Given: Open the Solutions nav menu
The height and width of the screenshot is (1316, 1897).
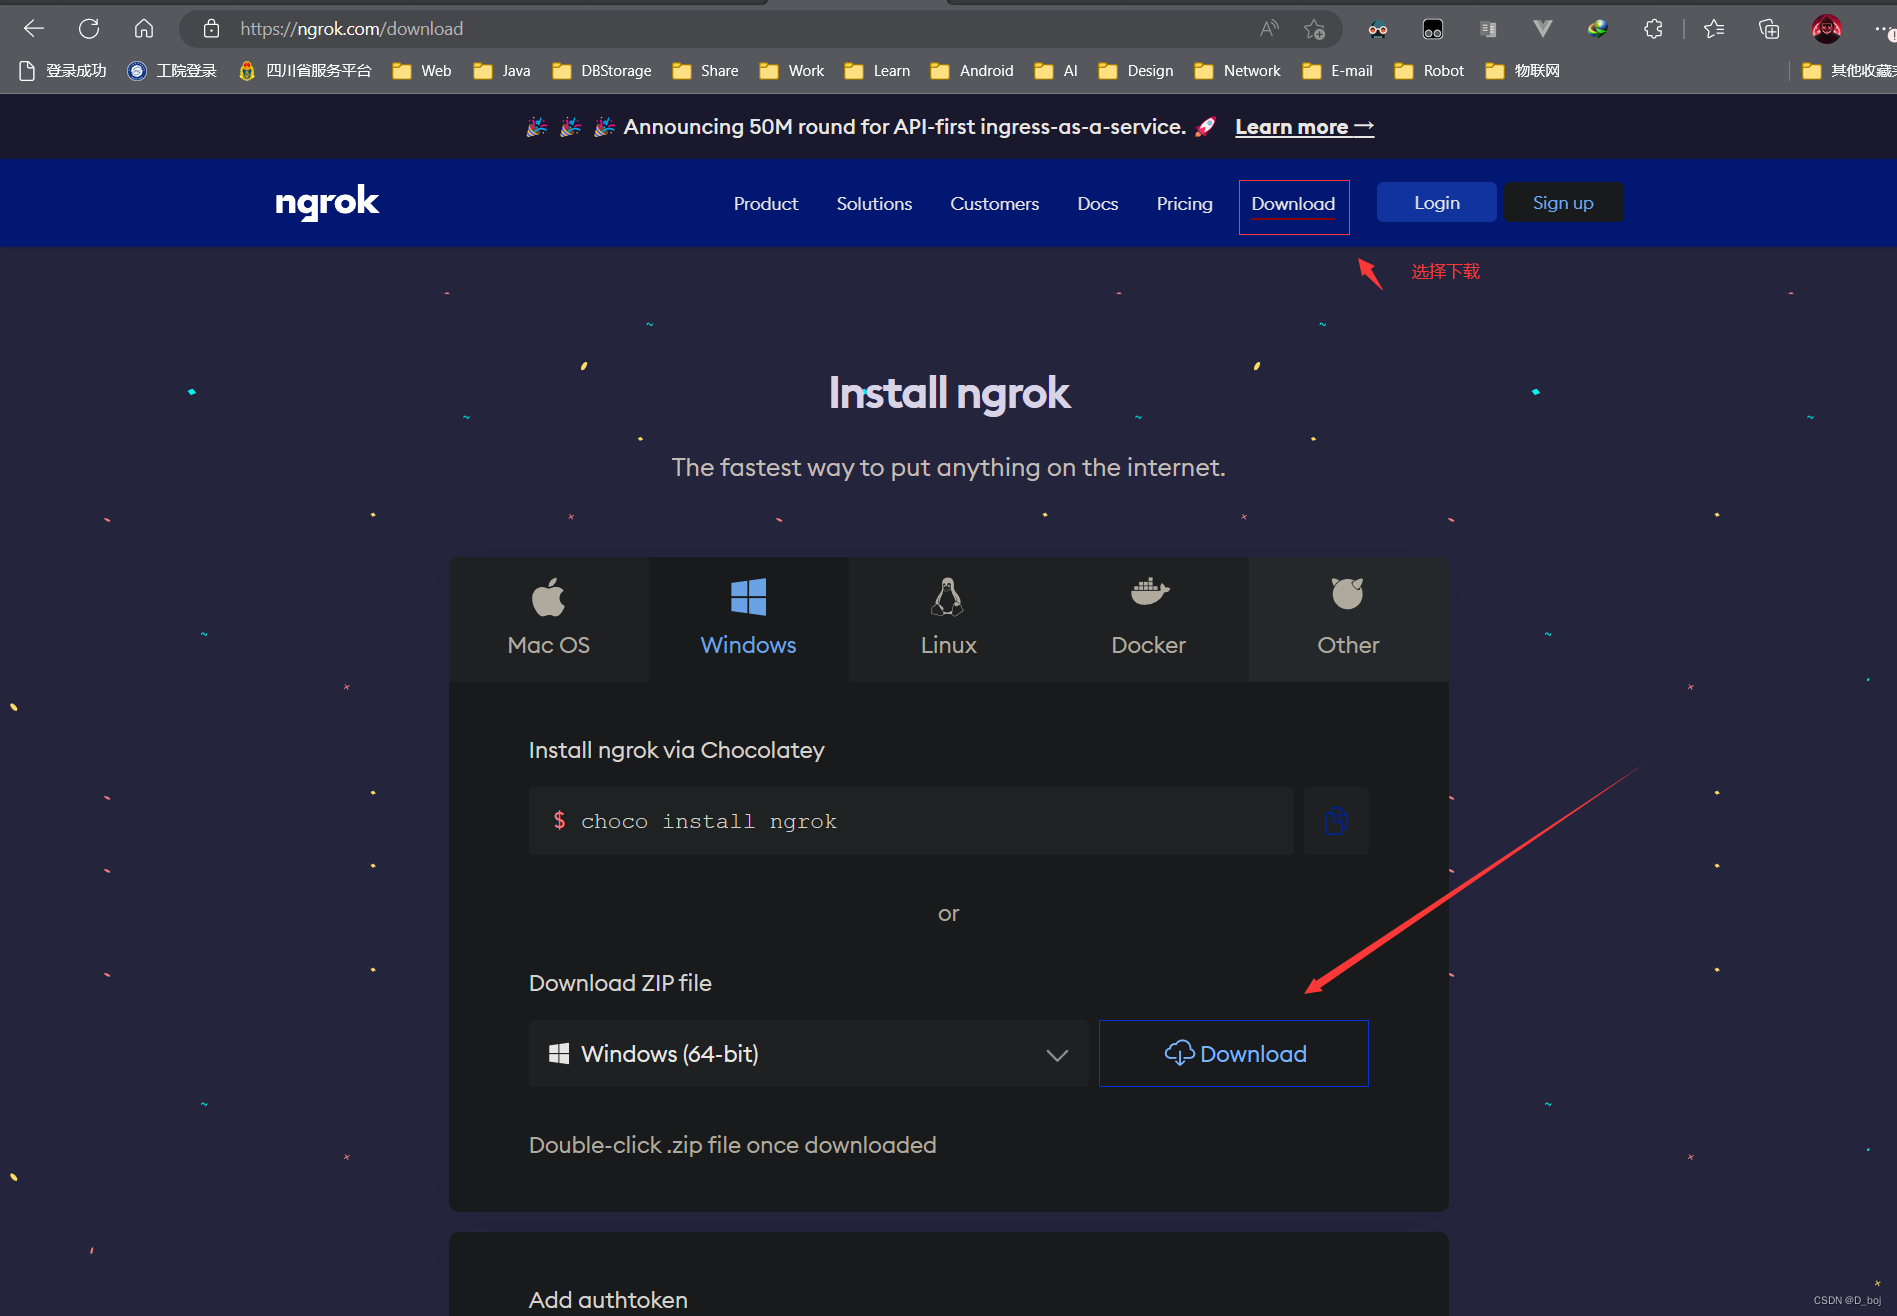Looking at the screenshot, I should click(874, 204).
